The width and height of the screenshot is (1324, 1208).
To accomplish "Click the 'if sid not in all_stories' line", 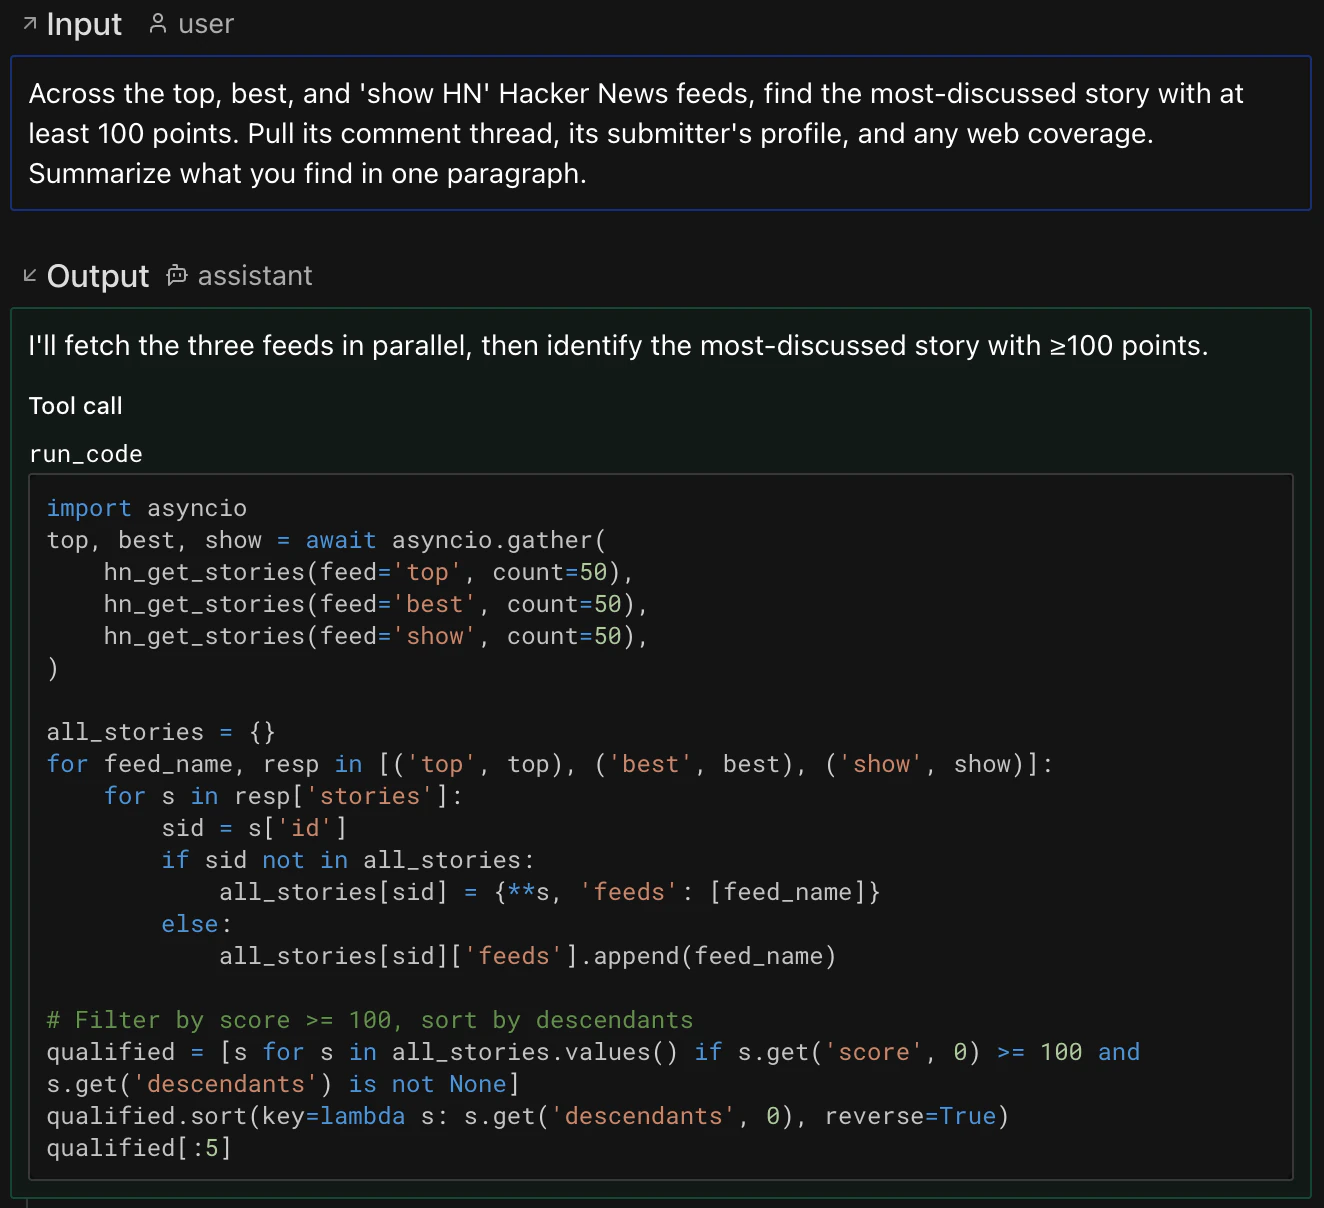I will pyautogui.click(x=348, y=860).
